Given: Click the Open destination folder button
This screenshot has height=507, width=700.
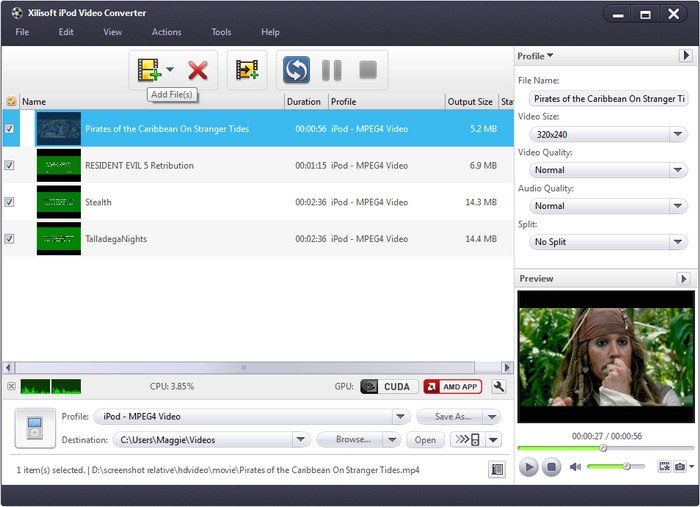Looking at the screenshot, I should pos(425,440).
